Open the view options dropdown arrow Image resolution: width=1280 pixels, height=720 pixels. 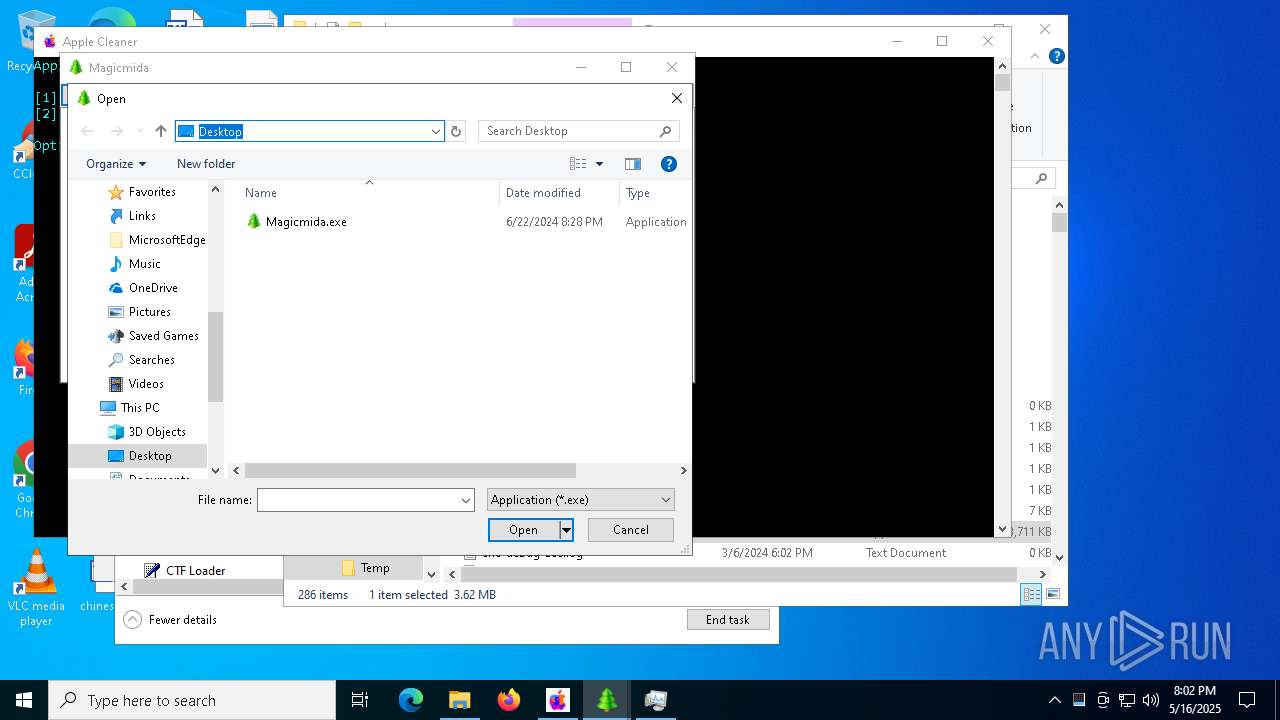(x=599, y=164)
